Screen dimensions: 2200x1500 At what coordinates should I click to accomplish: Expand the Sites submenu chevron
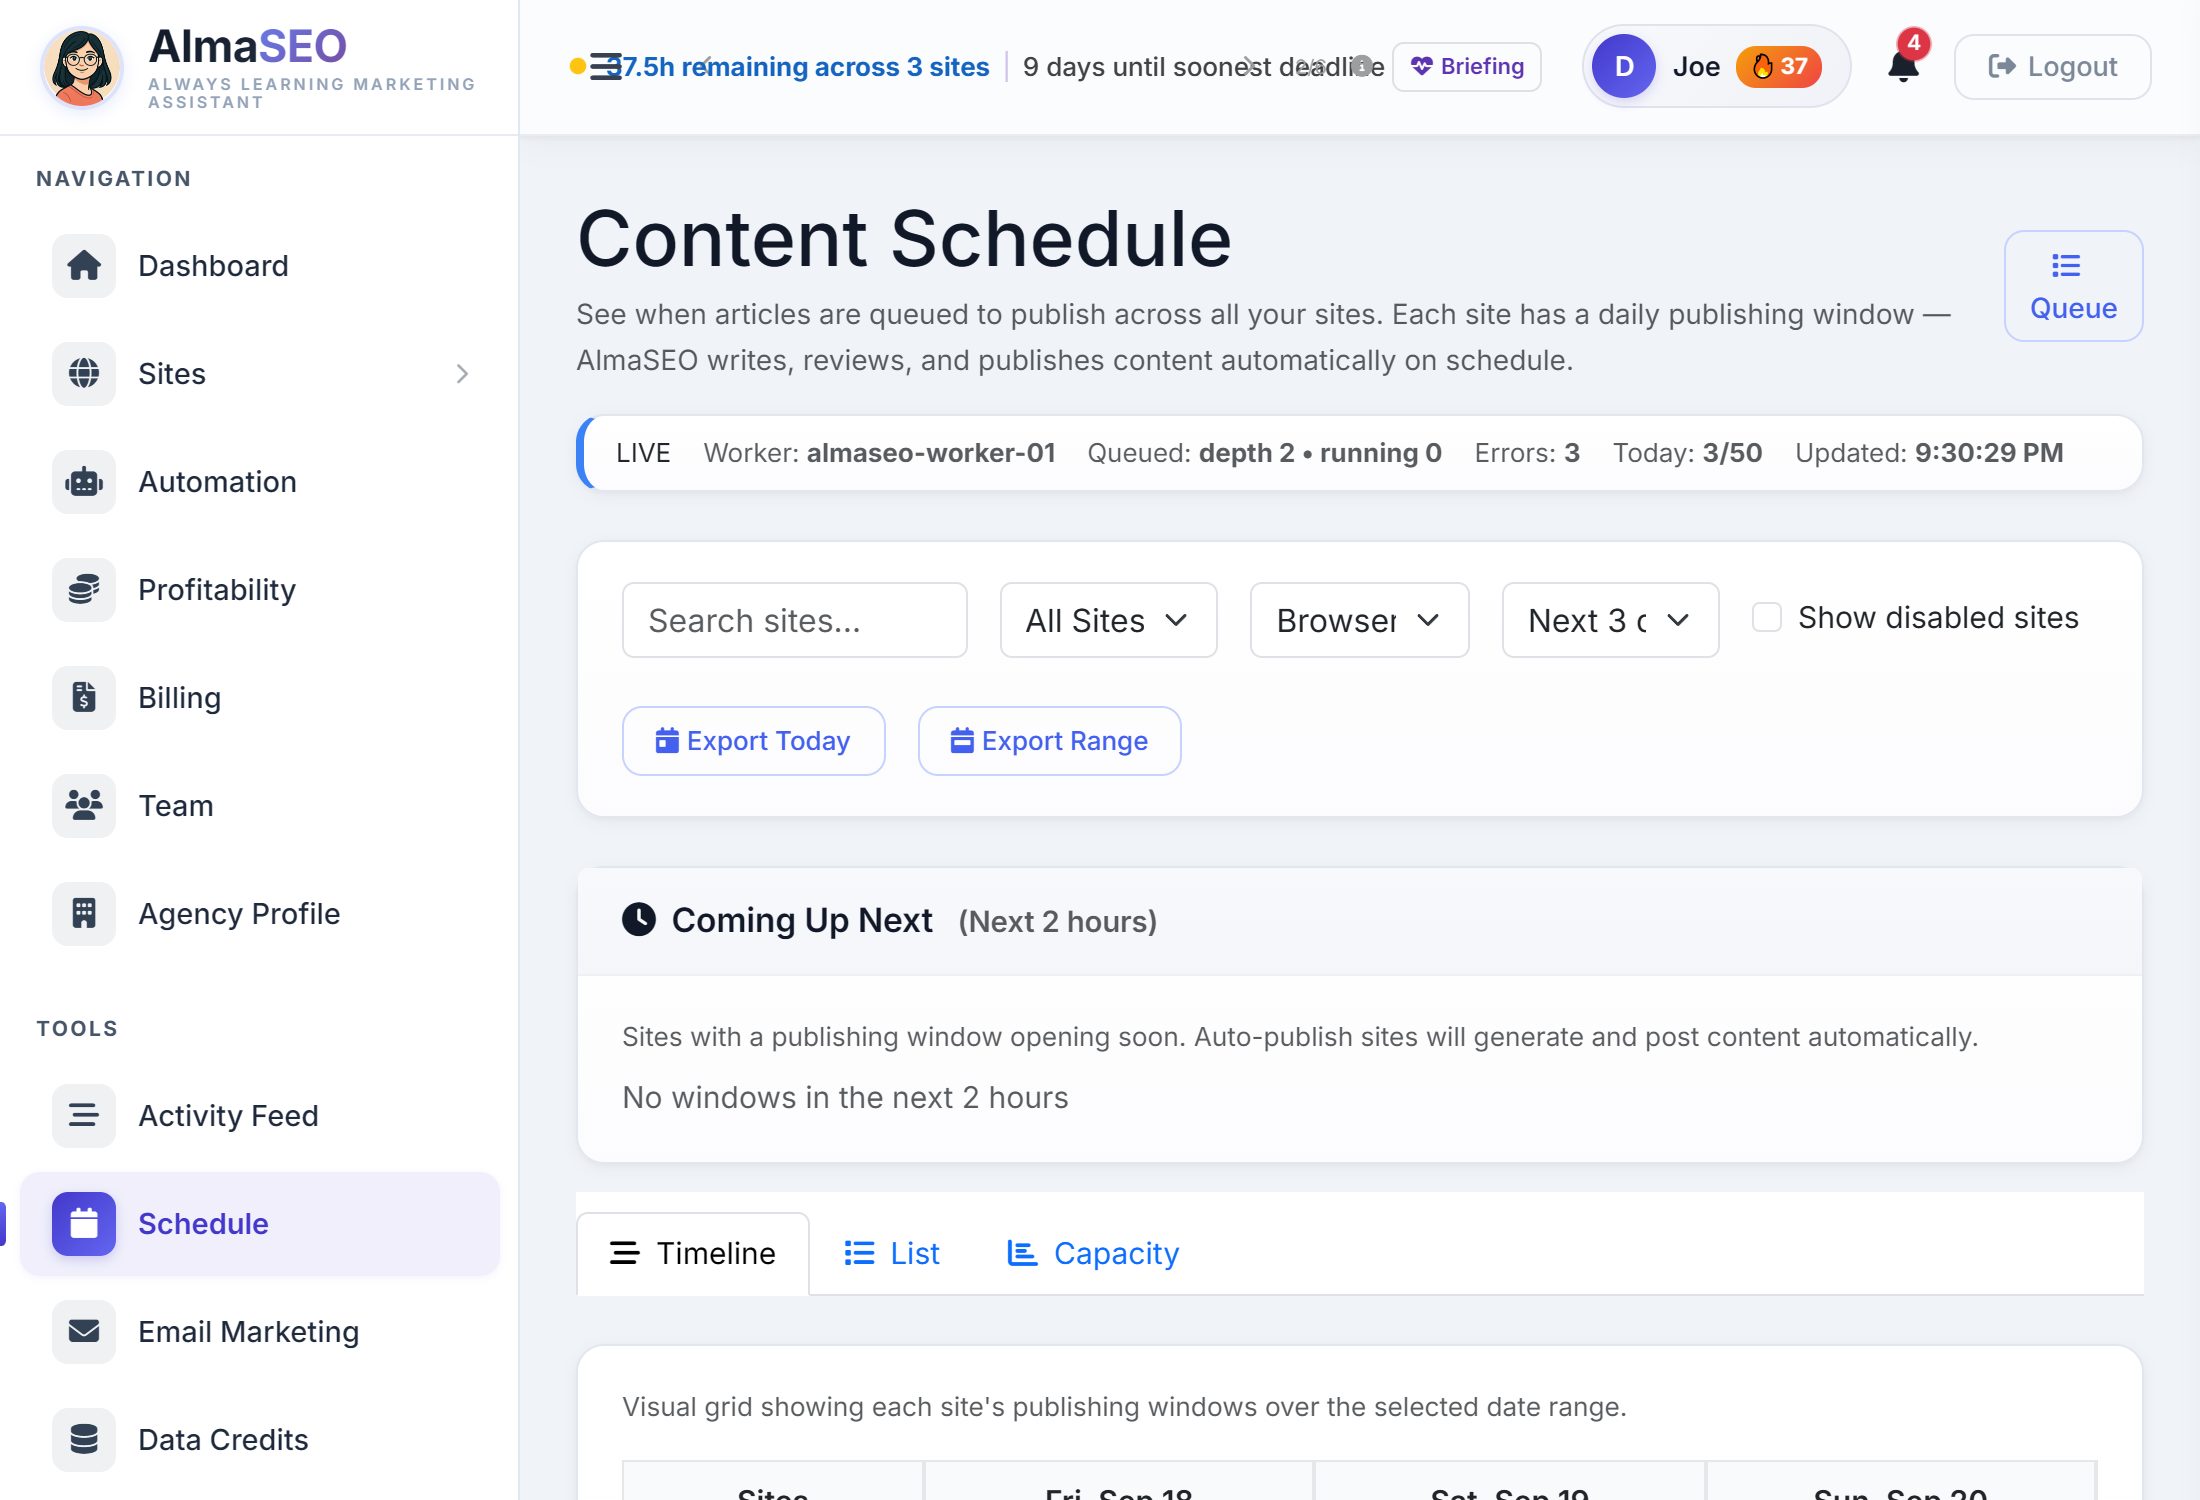[x=462, y=374]
